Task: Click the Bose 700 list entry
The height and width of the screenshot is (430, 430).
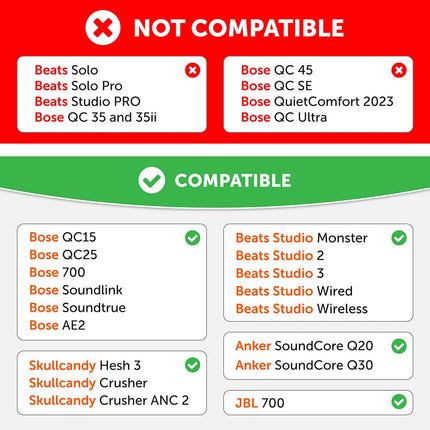Action: [x=57, y=272]
